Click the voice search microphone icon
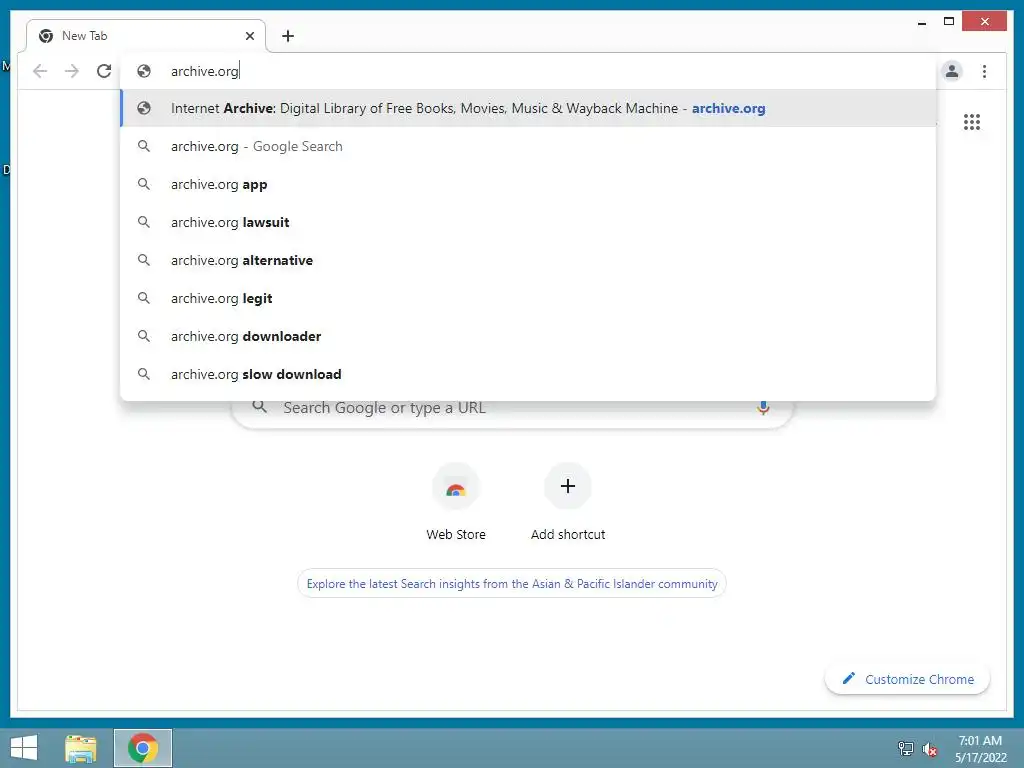Viewport: 1024px width, 768px height. click(763, 408)
